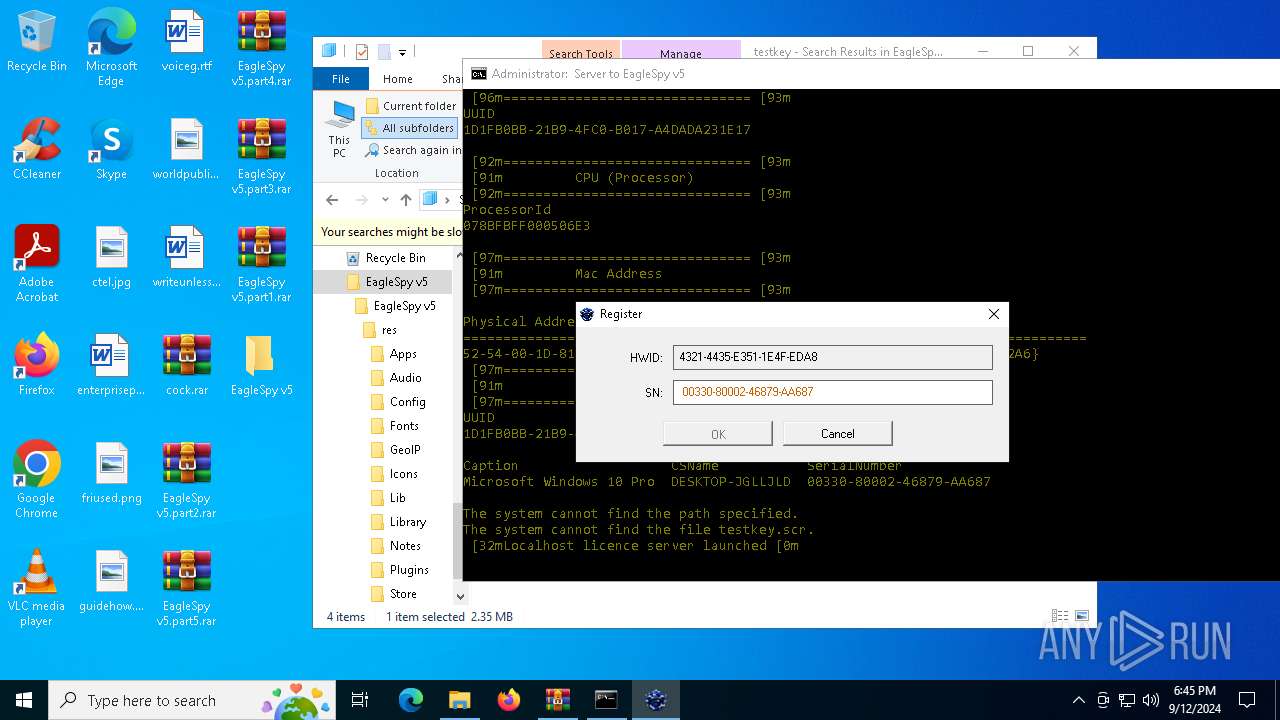Image resolution: width=1280 pixels, height=720 pixels.
Task: Switch to the Manage tab
Action: coord(681,53)
